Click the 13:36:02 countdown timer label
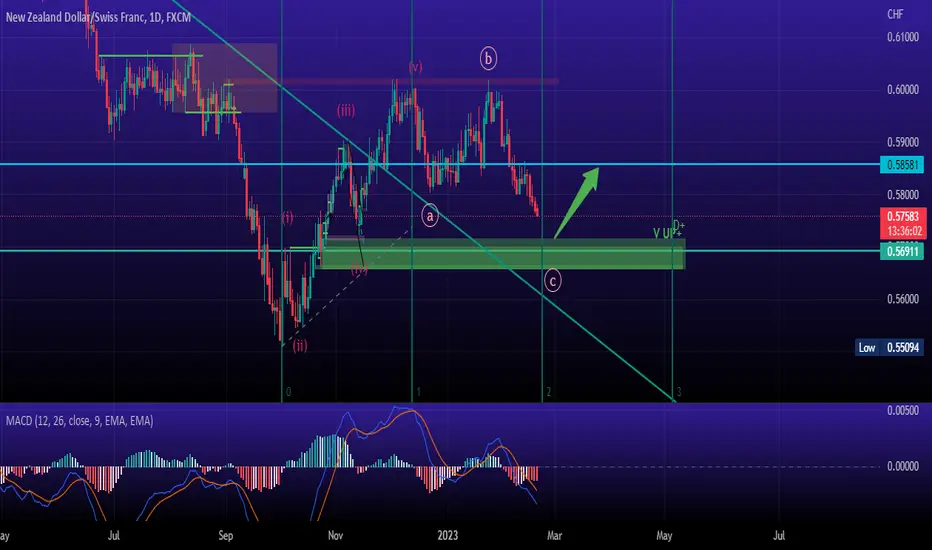This screenshot has width=932, height=550. 903,231
